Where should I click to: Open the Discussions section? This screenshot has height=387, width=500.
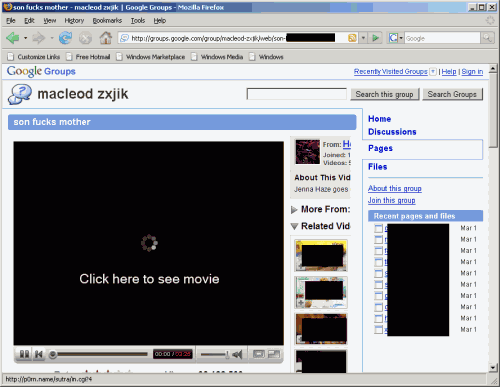[x=392, y=132]
